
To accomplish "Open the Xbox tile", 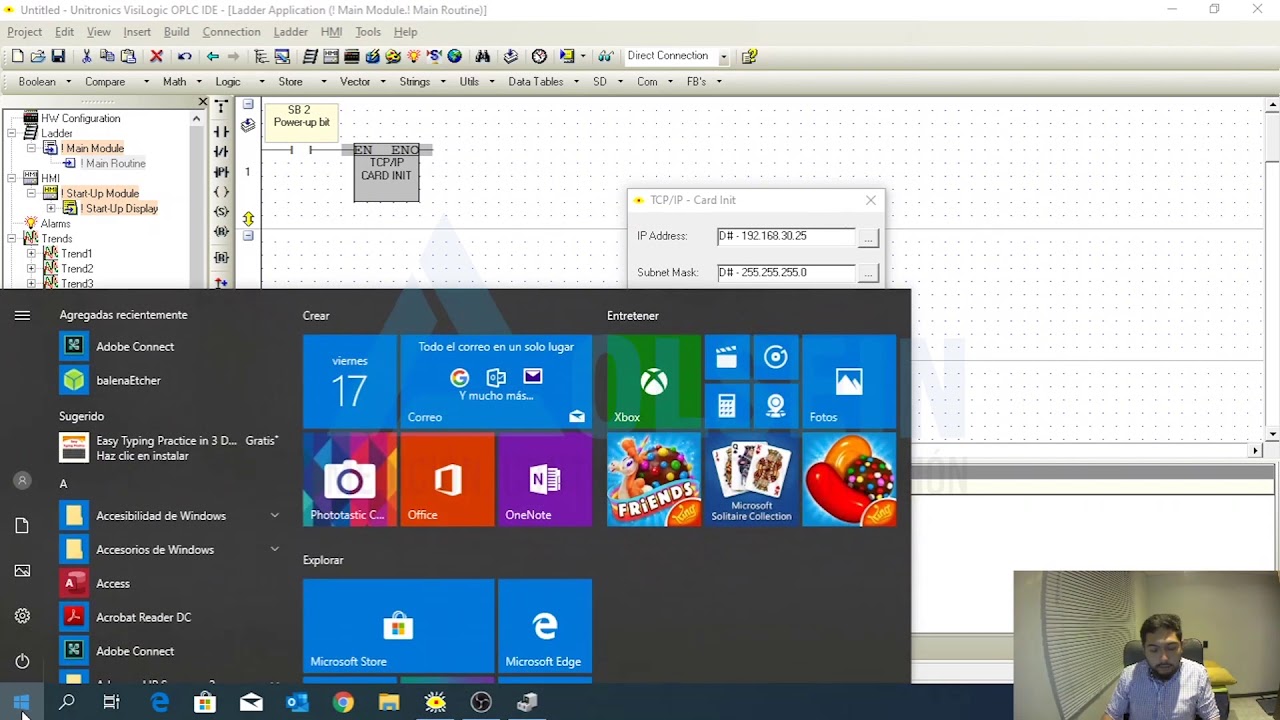I will pos(654,381).
